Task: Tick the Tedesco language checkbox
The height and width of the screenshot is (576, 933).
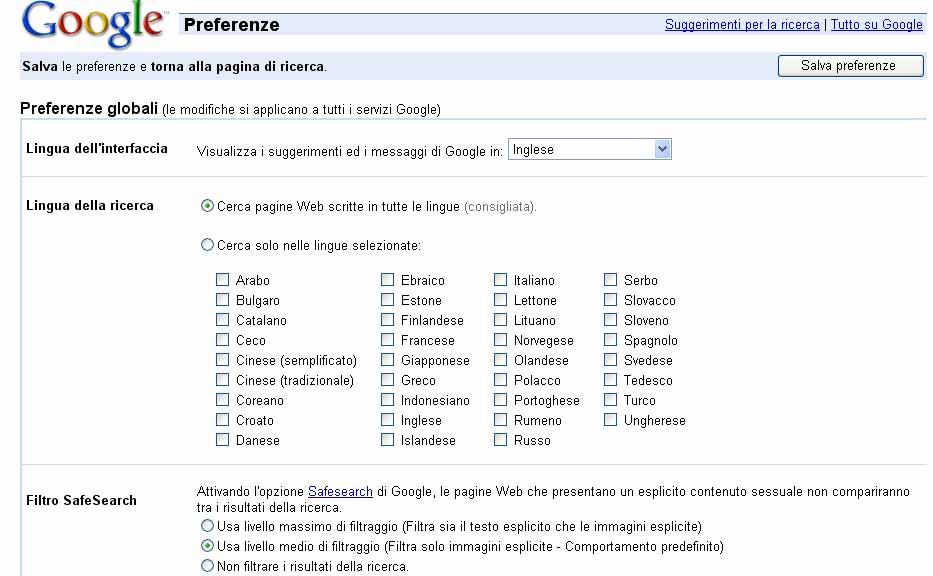Action: coord(611,380)
